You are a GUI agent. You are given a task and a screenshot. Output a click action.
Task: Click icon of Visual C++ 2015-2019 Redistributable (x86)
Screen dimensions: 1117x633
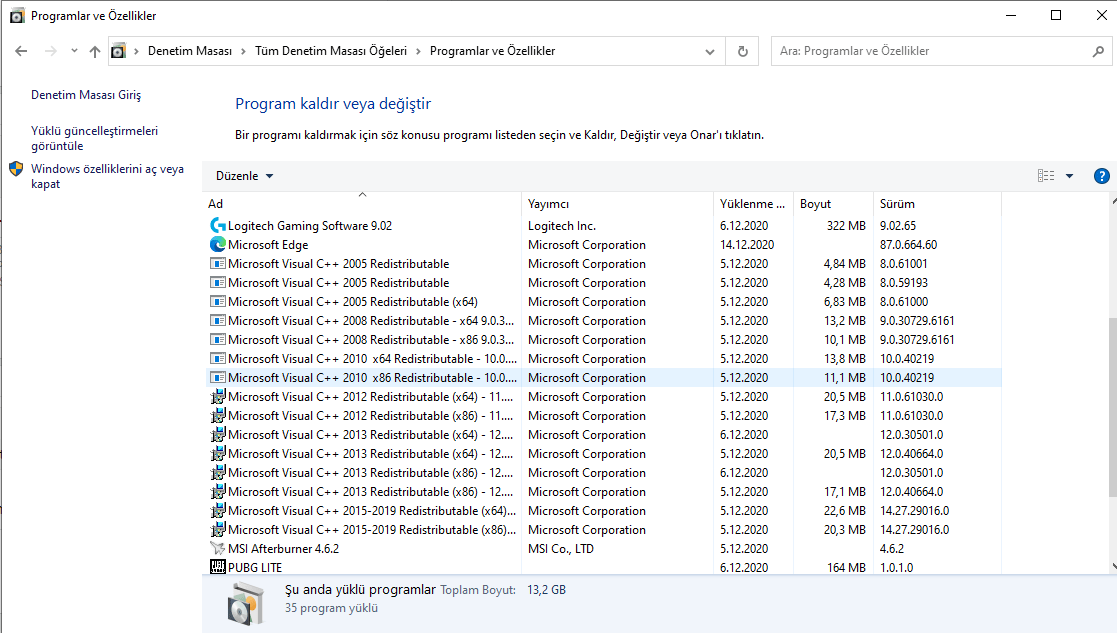218,529
